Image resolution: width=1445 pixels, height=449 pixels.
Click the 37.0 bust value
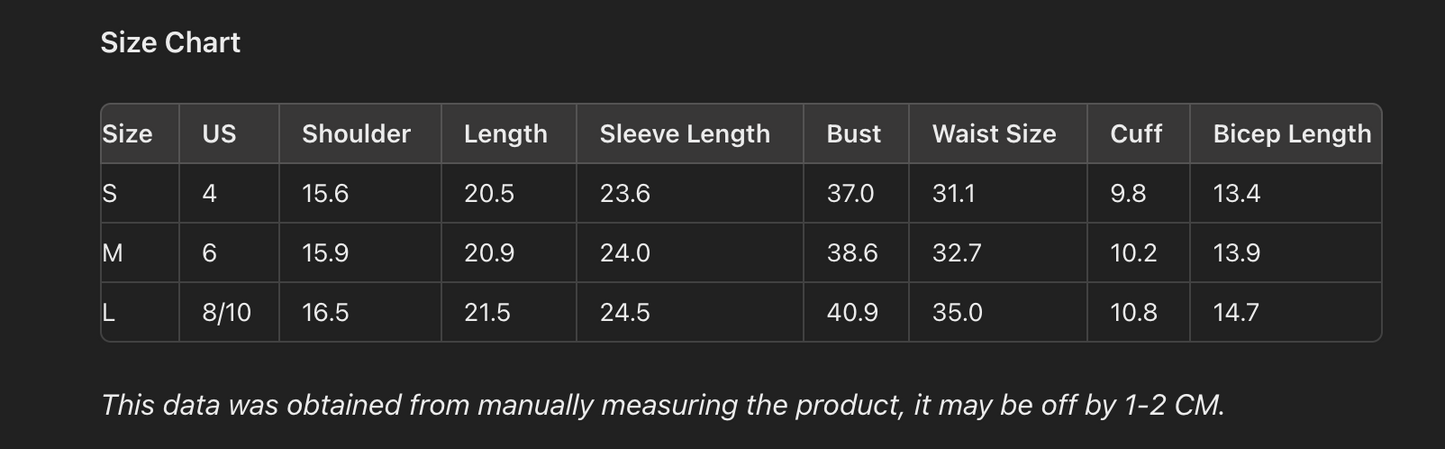pyautogui.click(x=849, y=193)
